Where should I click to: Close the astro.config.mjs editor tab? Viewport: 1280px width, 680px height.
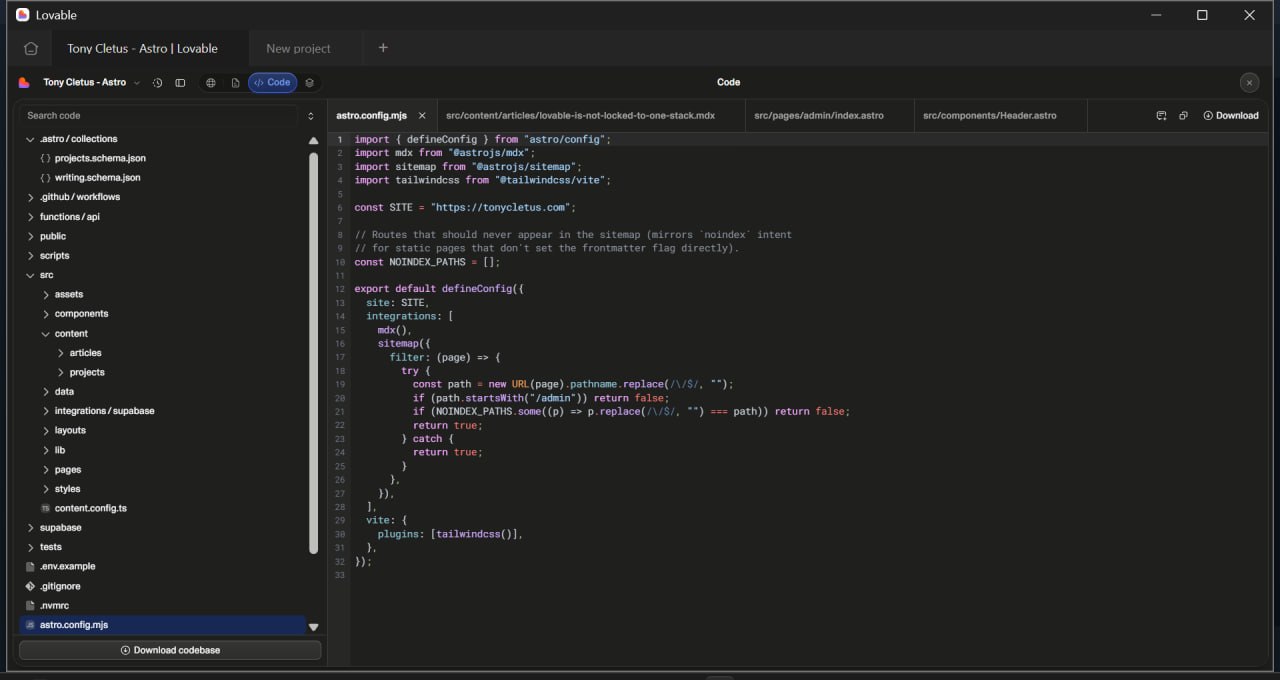point(422,116)
